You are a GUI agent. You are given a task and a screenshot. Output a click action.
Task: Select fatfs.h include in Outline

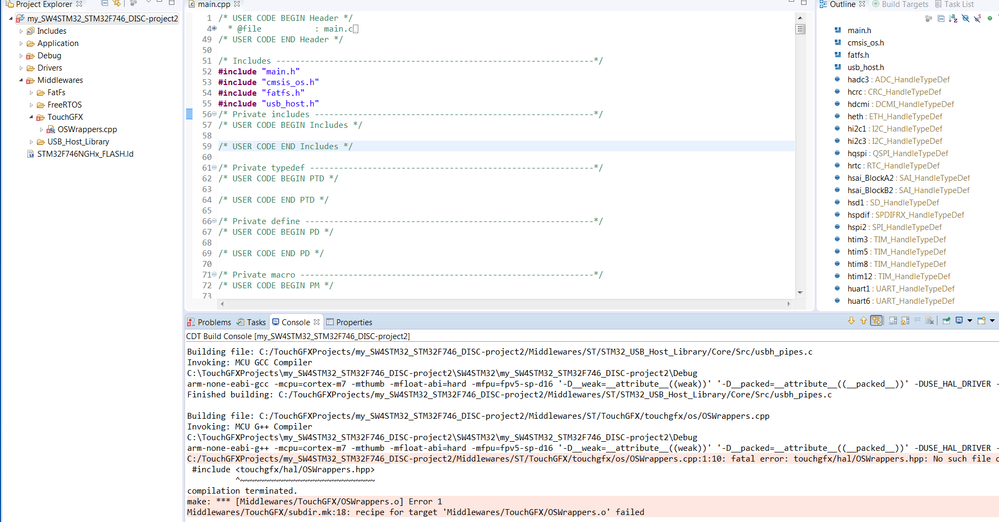(858, 55)
